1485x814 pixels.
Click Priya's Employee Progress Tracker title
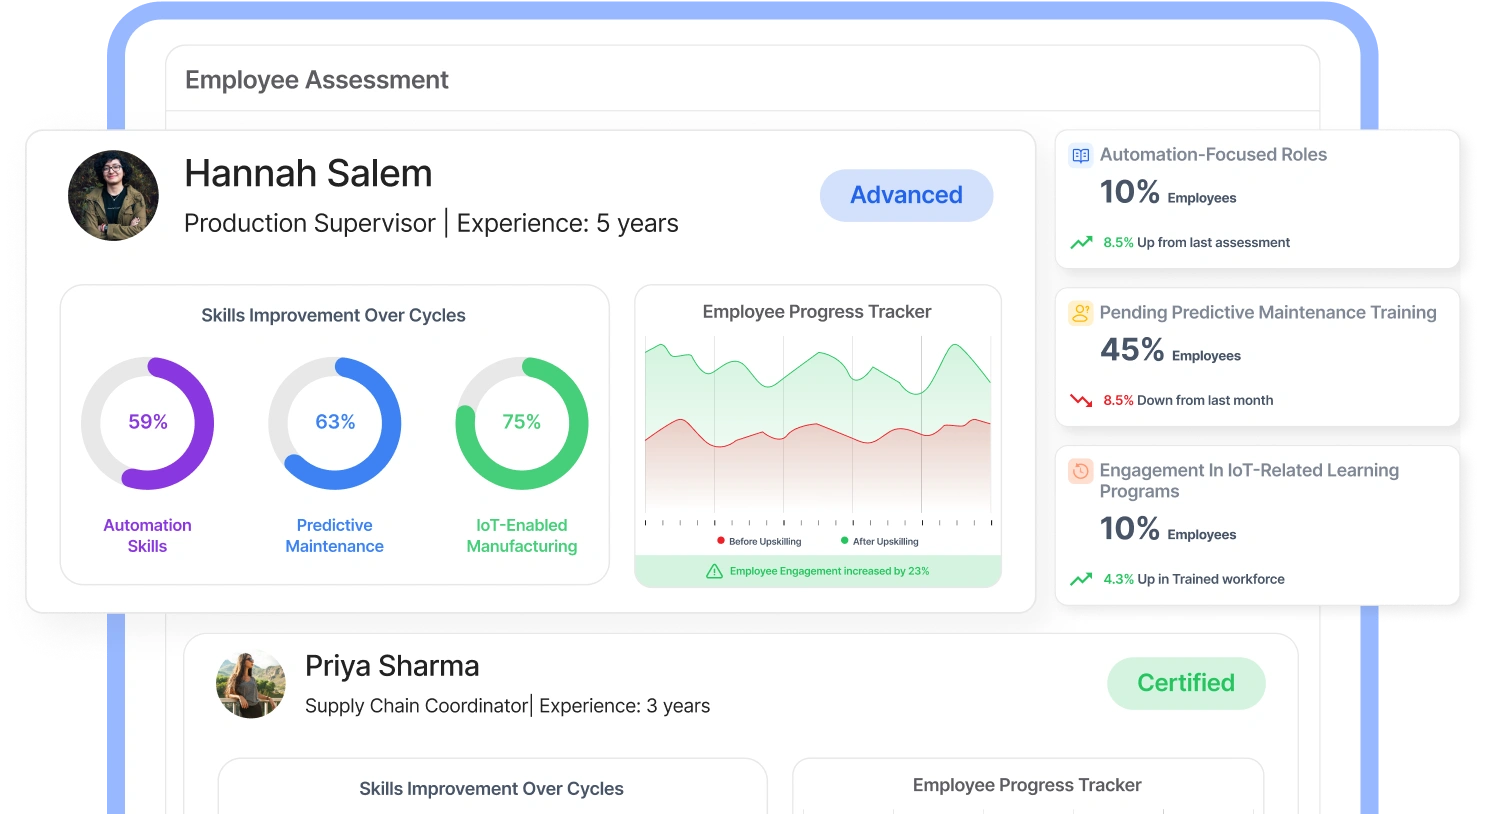1027,786
